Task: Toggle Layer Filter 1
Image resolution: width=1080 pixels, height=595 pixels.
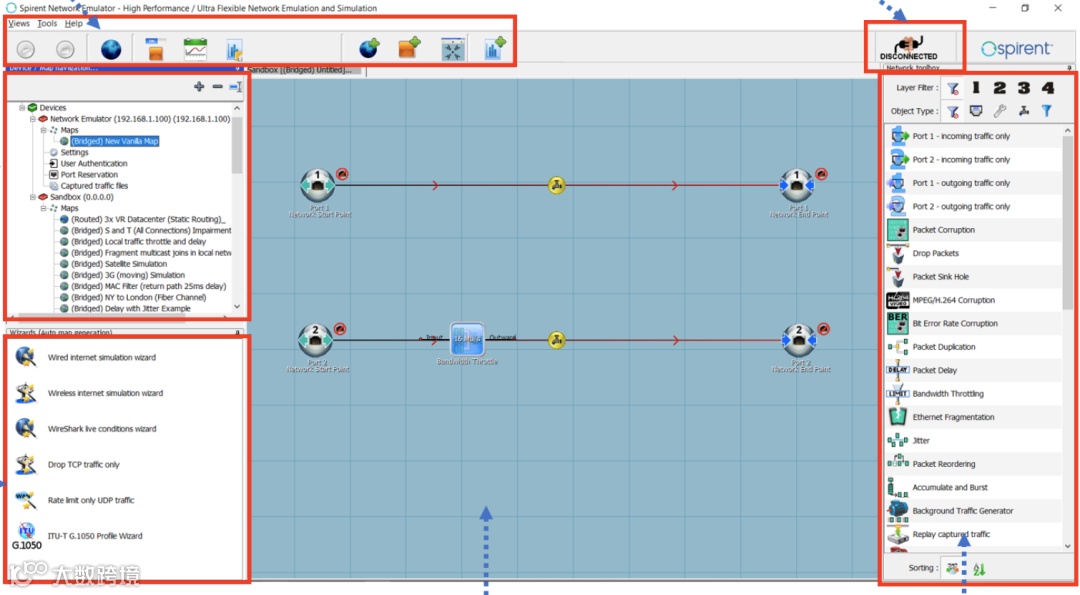Action: [x=976, y=87]
